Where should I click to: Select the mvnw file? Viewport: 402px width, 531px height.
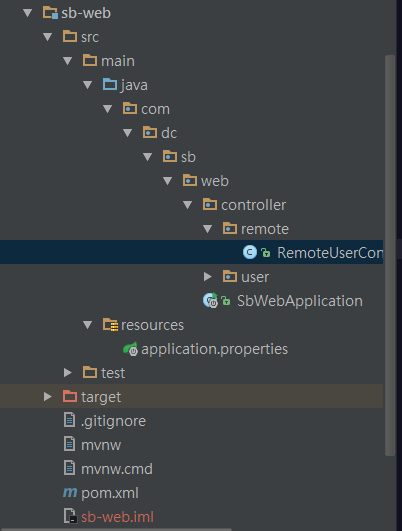pos(92,445)
